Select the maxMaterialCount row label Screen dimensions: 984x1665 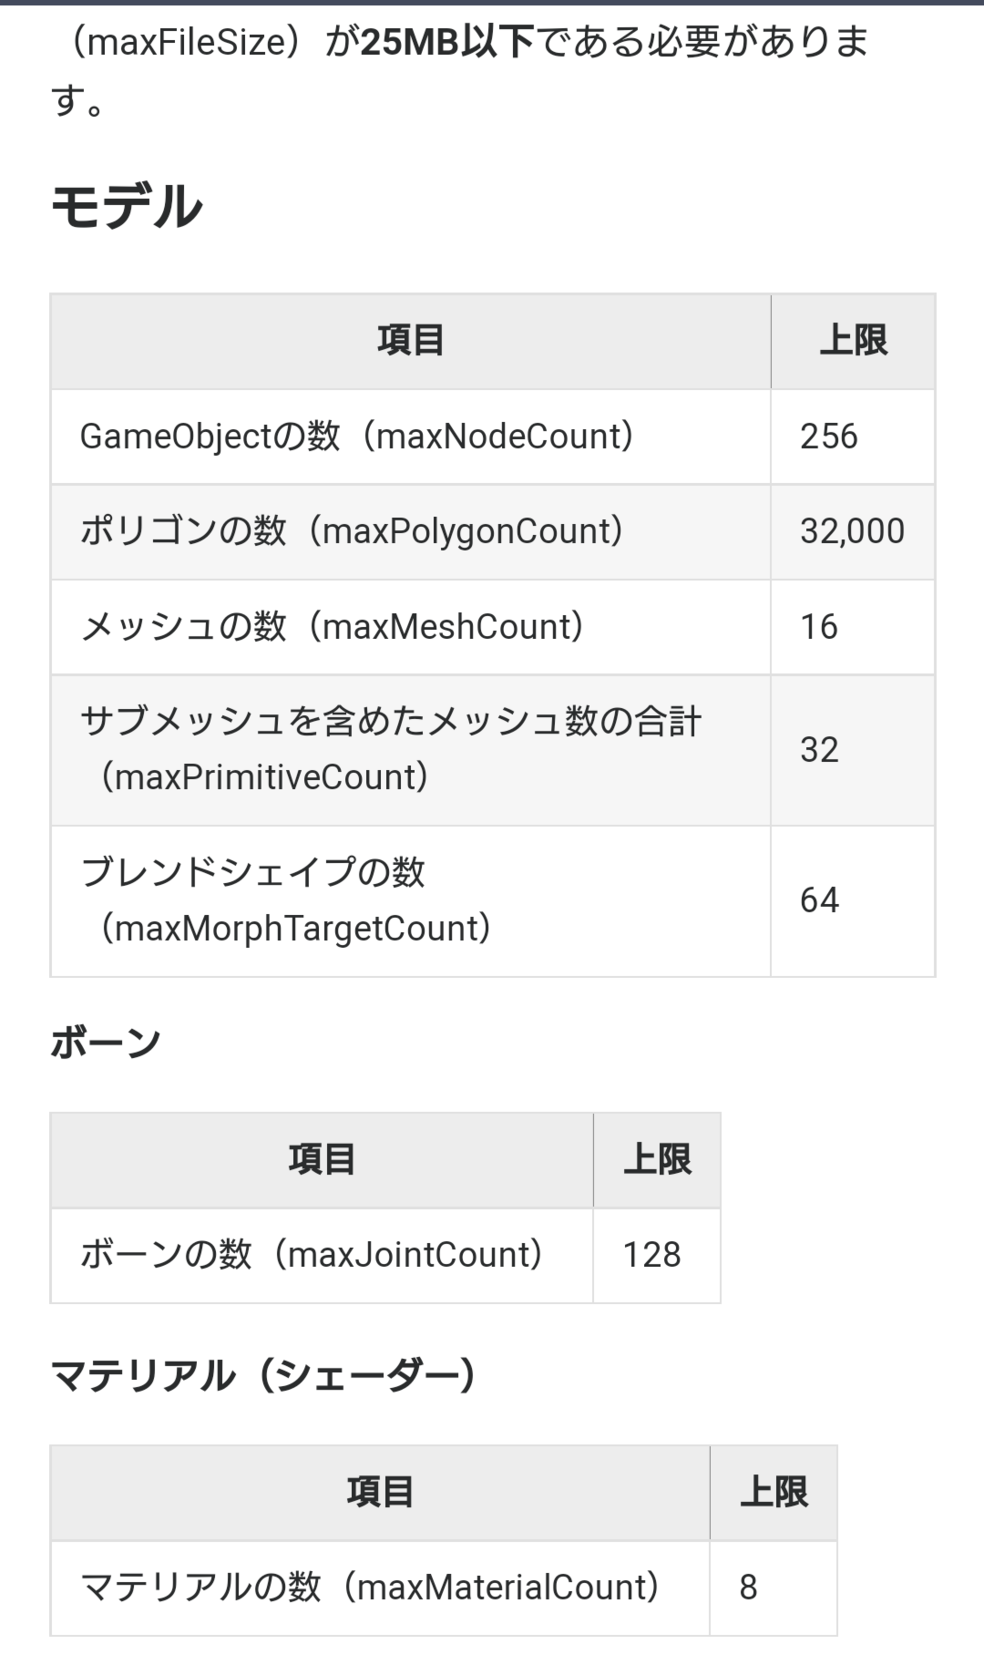[x=369, y=1587]
